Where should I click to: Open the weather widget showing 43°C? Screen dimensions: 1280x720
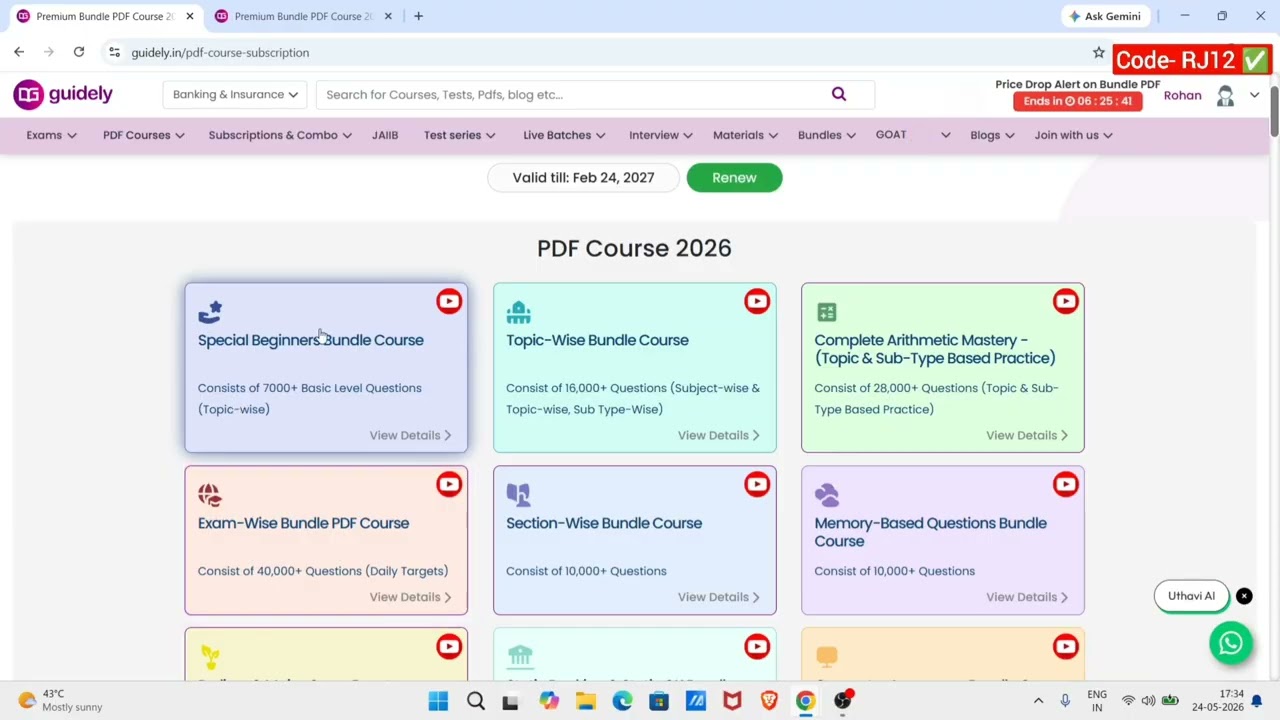[x=60, y=700]
